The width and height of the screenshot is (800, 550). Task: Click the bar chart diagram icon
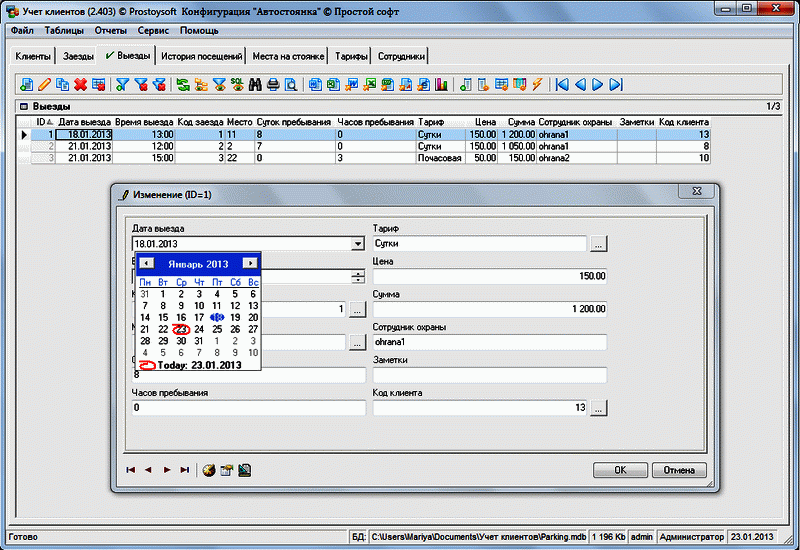coord(441,85)
